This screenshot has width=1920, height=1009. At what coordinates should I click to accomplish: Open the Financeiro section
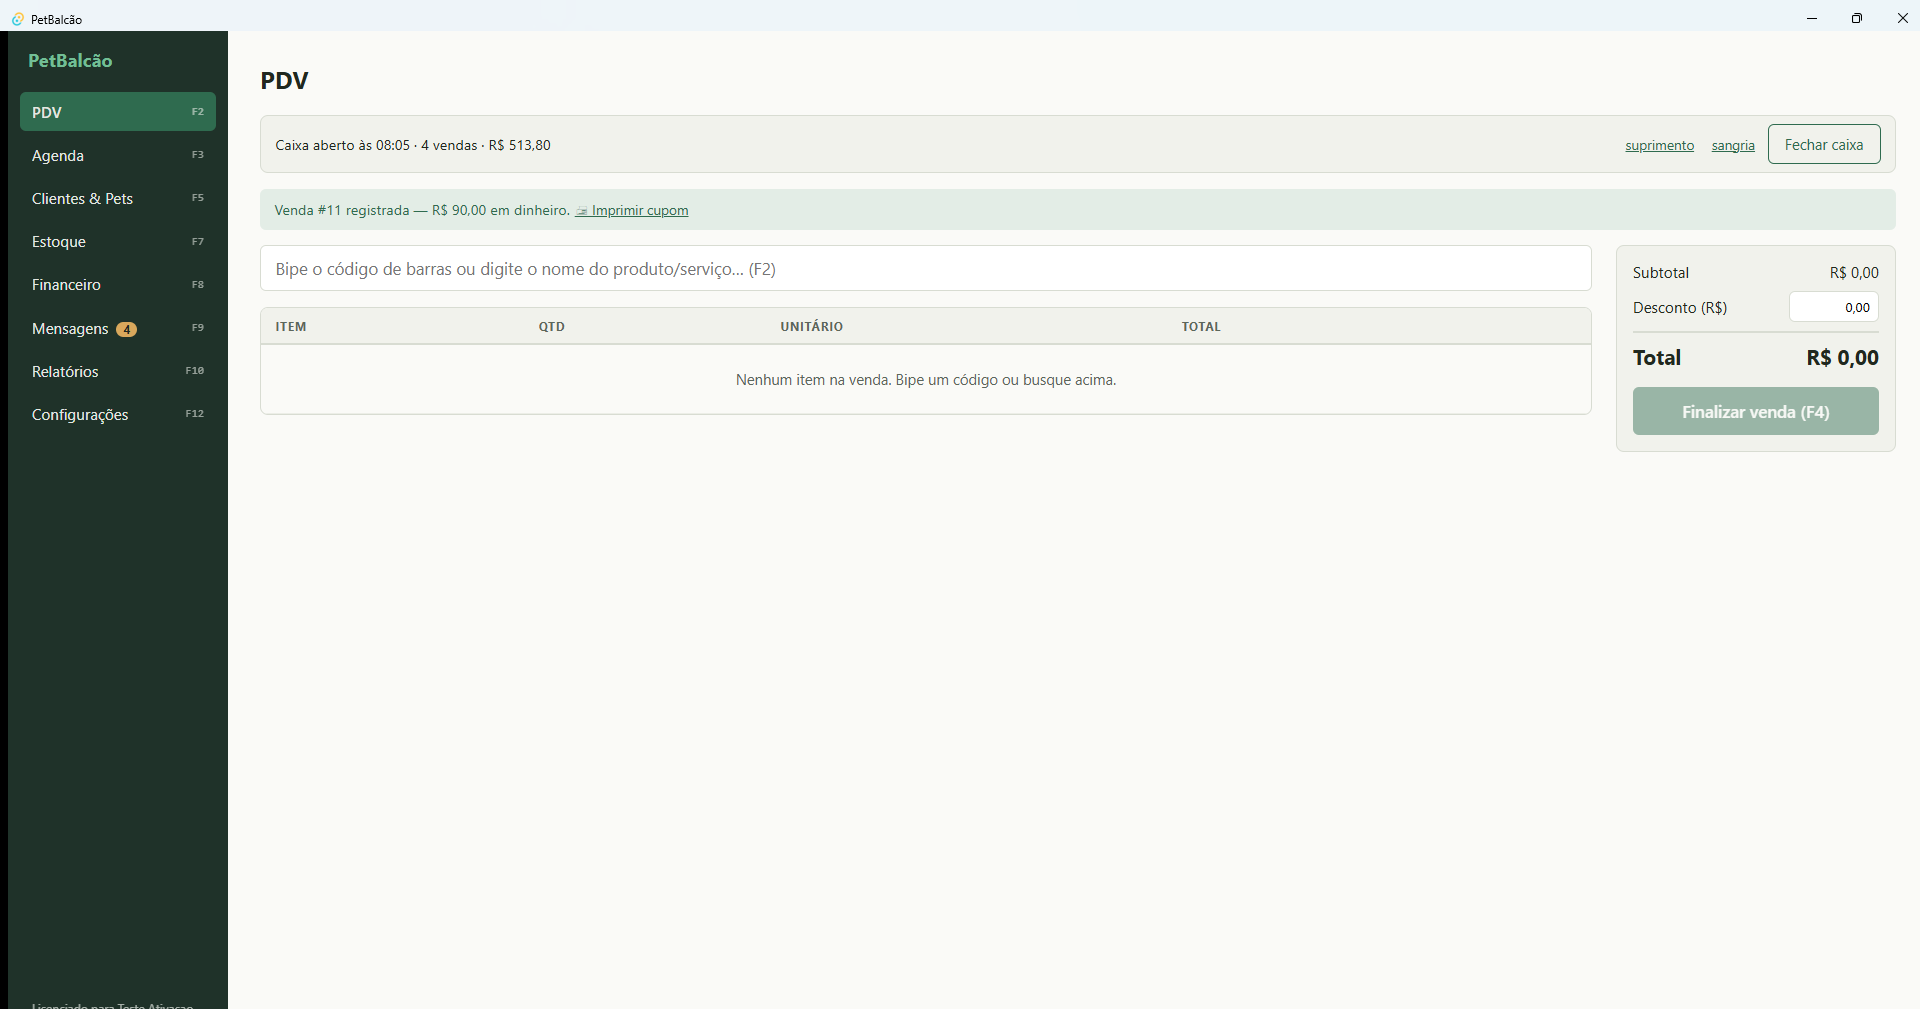click(118, 284)
